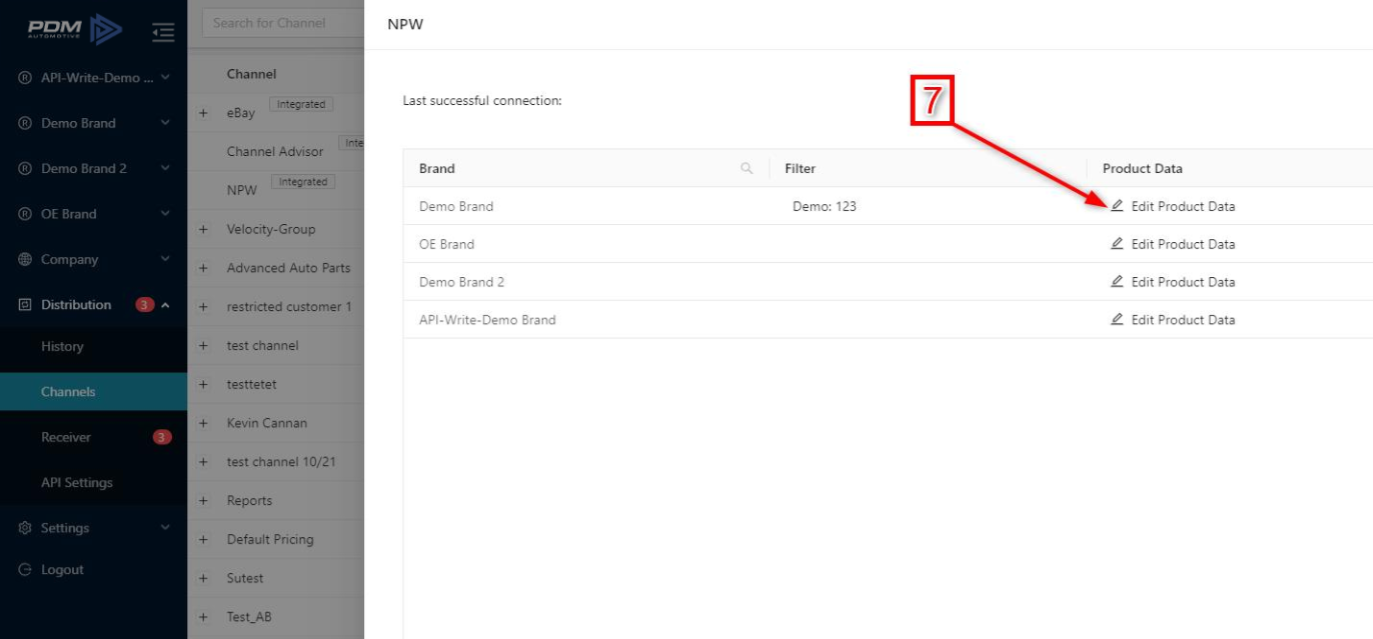This screenshot has width=1373, height=639.
Task: Open the Receiver menu item
Action: point(93,437)
